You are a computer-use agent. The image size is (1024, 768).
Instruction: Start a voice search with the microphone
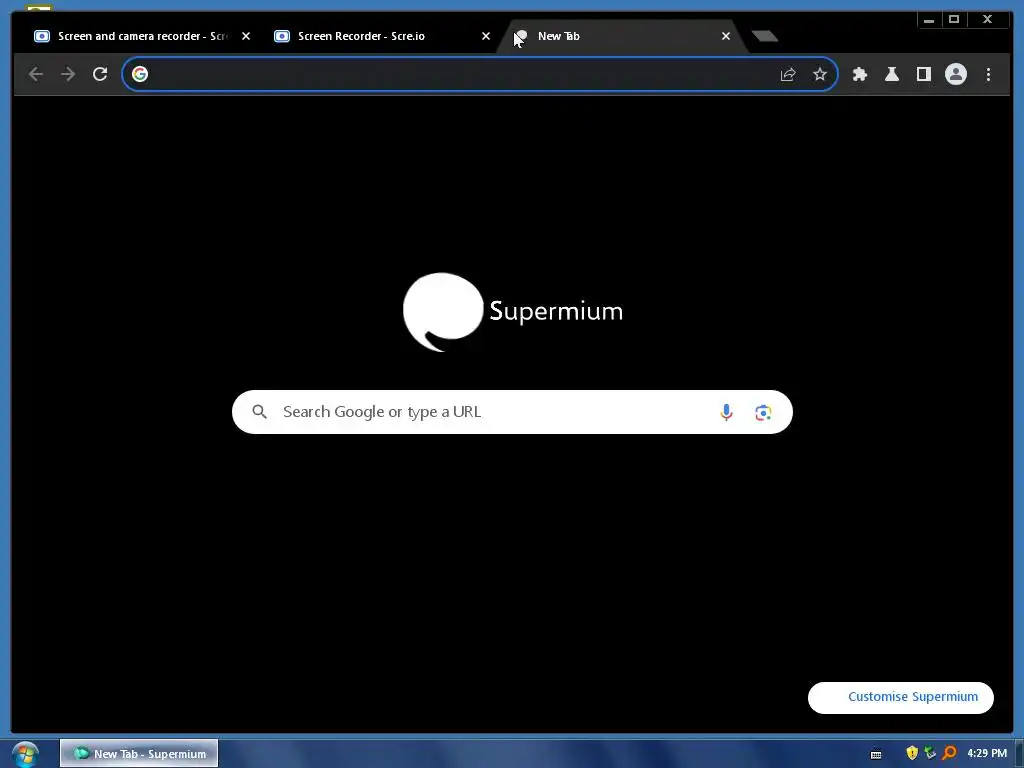[726, 412]
